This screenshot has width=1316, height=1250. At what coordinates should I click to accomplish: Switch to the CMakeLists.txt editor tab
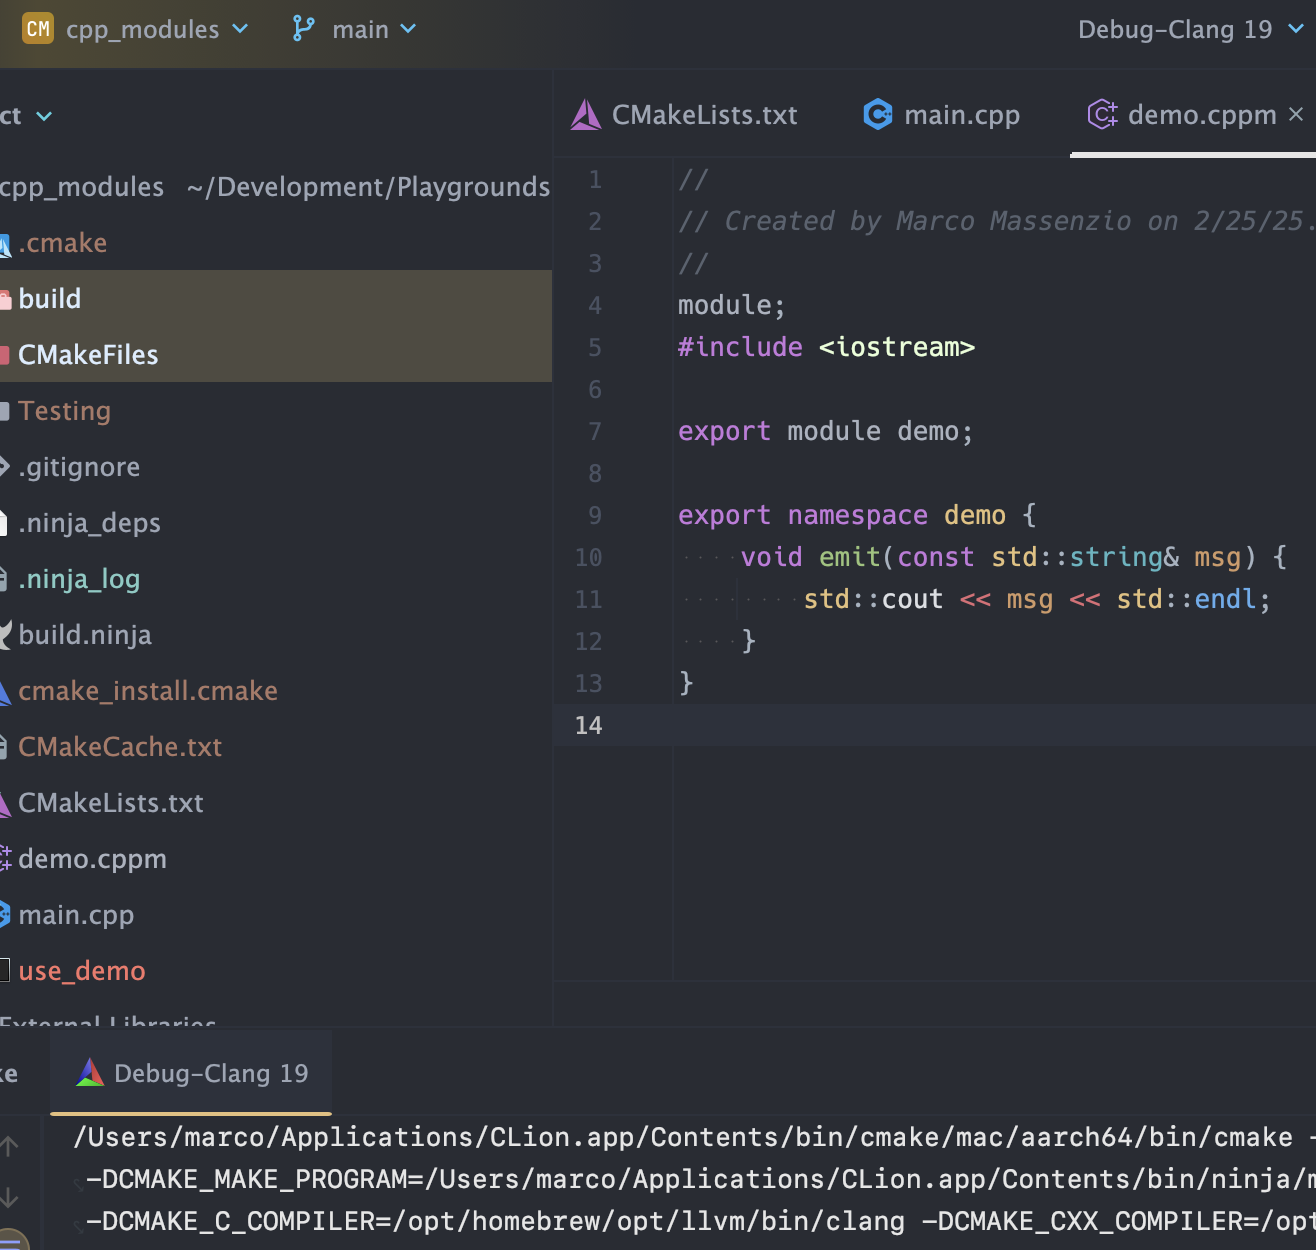[x=704, y=115]
